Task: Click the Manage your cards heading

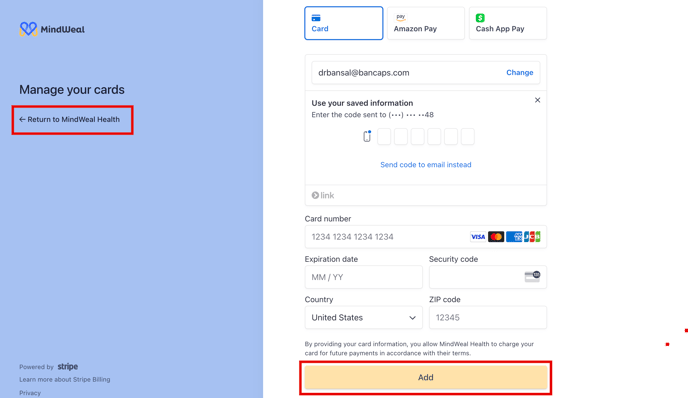Action: click(72, 90)
